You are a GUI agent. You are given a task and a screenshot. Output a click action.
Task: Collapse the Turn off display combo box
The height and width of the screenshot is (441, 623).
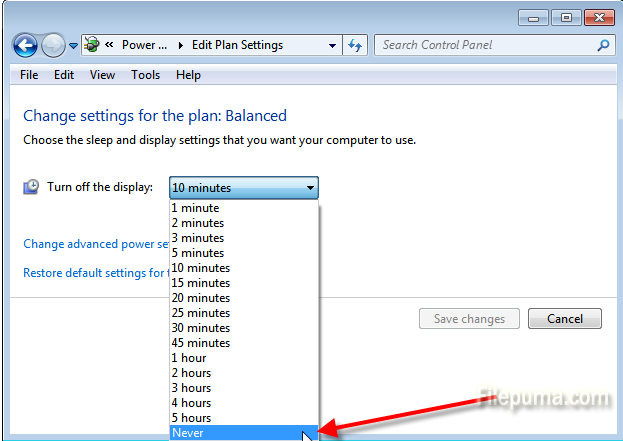click(x=310, y=187)
